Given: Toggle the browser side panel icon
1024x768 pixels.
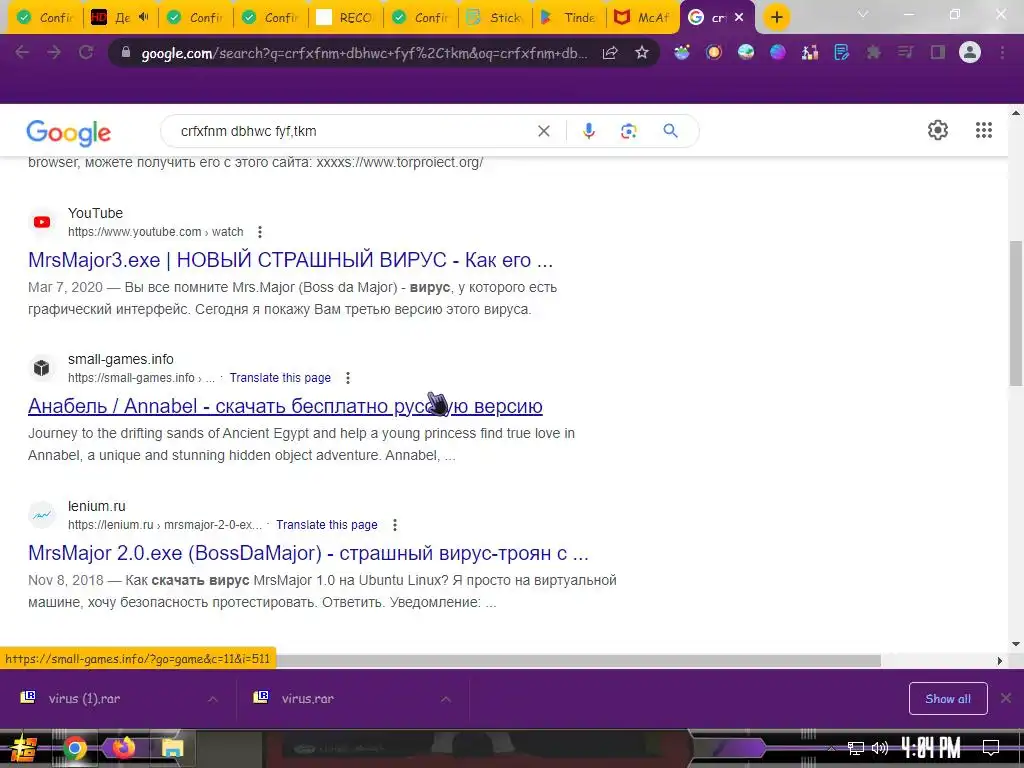Looking at the screenshot, I should click(938, 52).
